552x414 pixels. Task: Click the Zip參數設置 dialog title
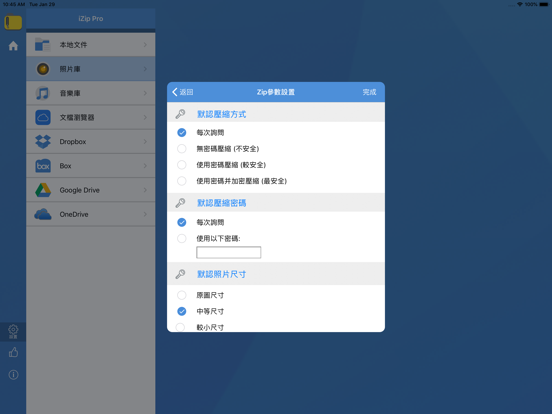(x=276, y=92)
